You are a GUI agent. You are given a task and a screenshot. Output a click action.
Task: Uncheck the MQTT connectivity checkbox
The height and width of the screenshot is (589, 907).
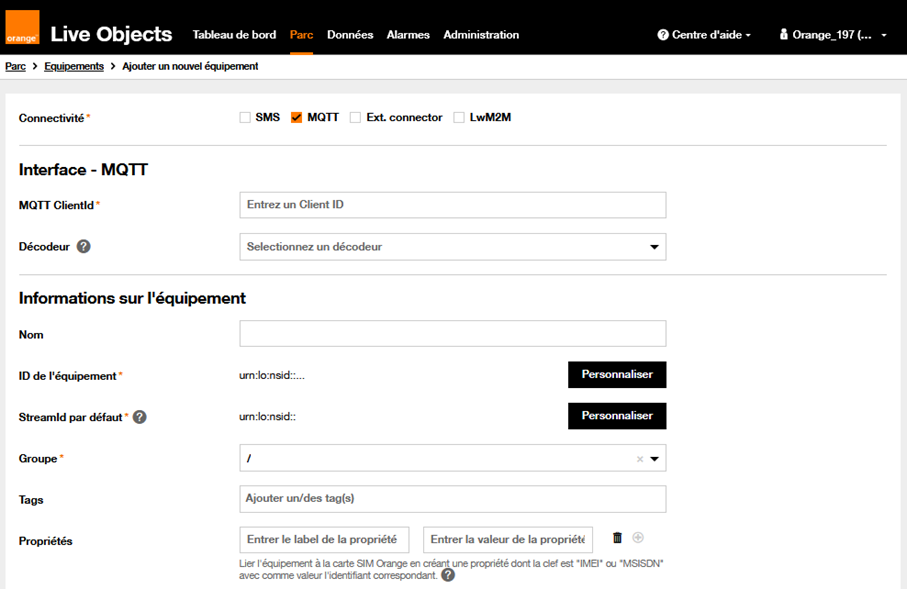(296, 118)
